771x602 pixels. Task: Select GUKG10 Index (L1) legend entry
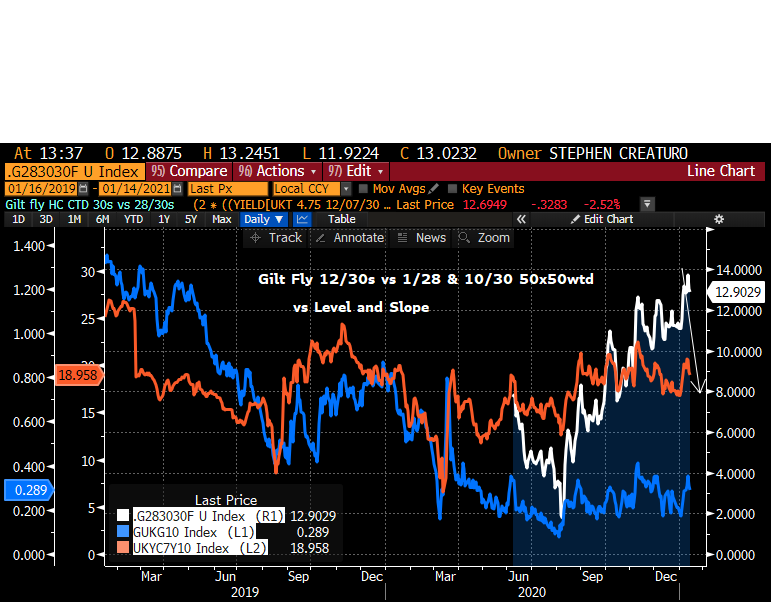pyautogui.click(x=194, y=532)
